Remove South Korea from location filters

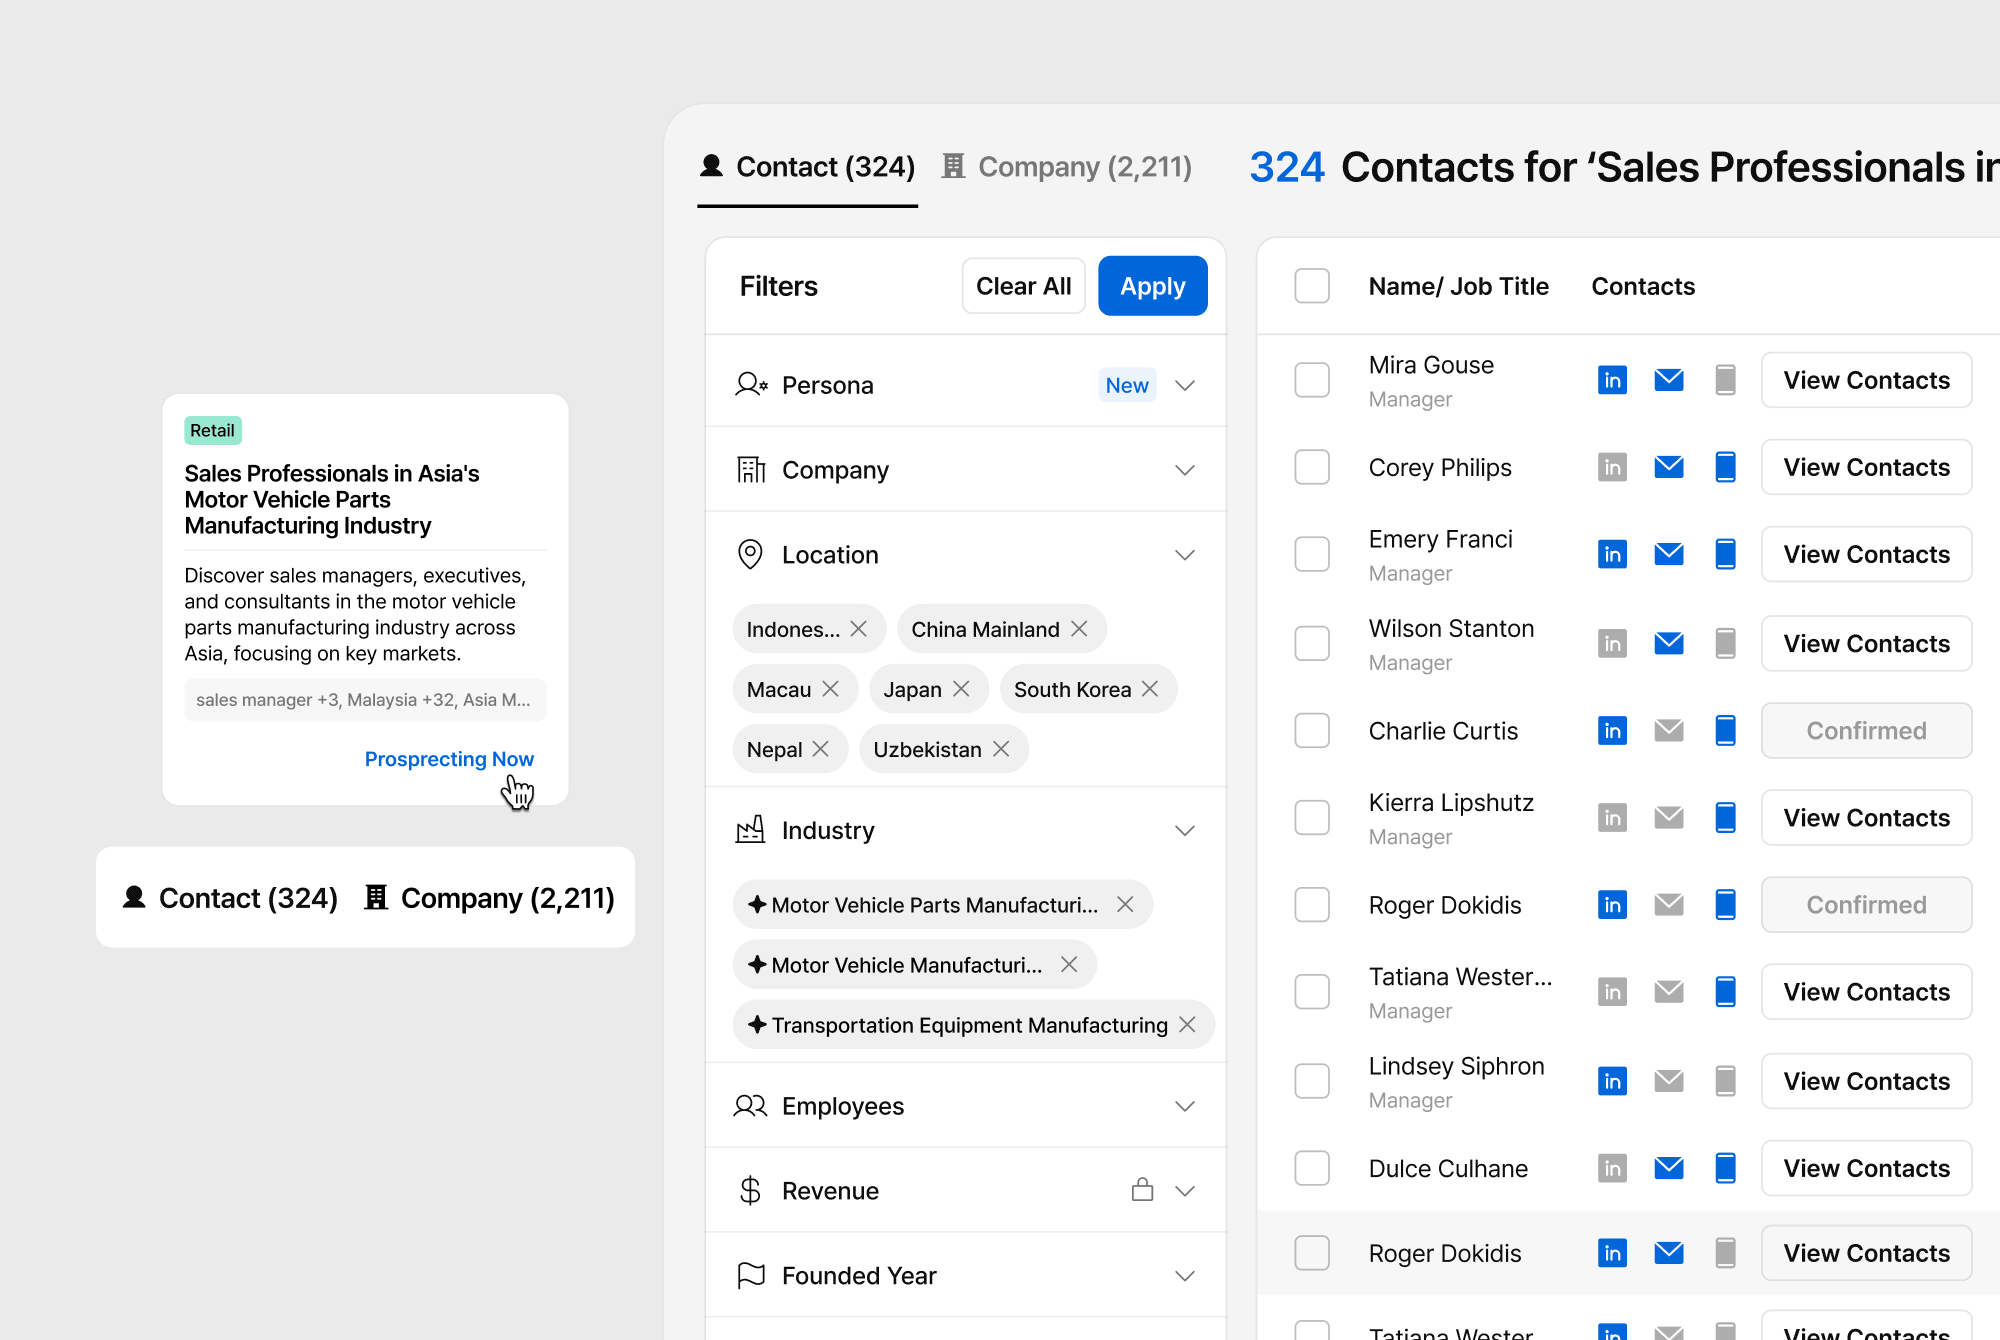[1150, 689]
